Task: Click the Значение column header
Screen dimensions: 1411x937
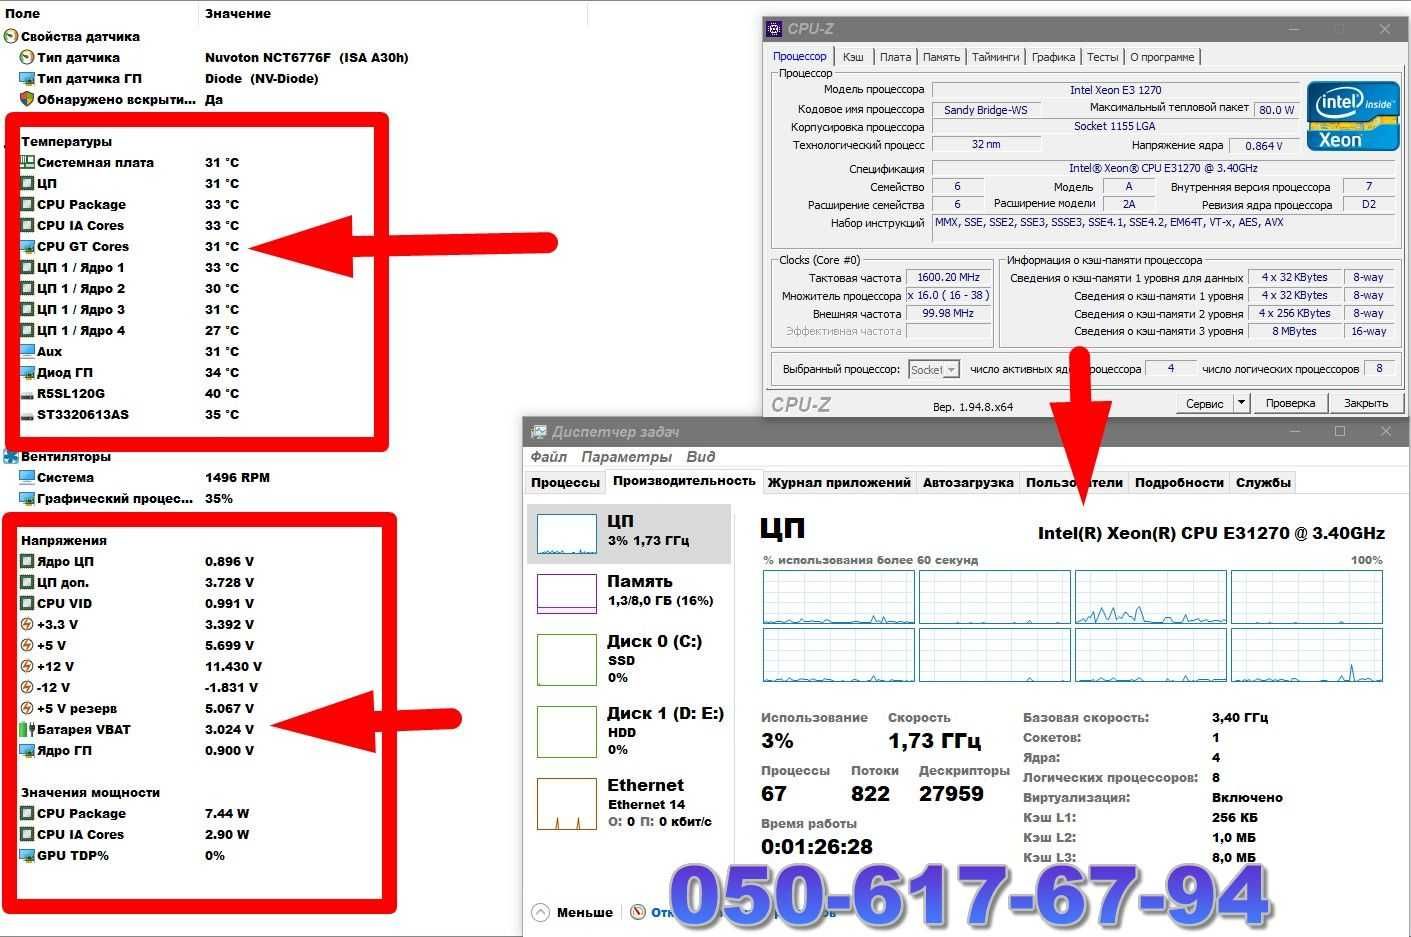Action: click(x=238, y=13)
